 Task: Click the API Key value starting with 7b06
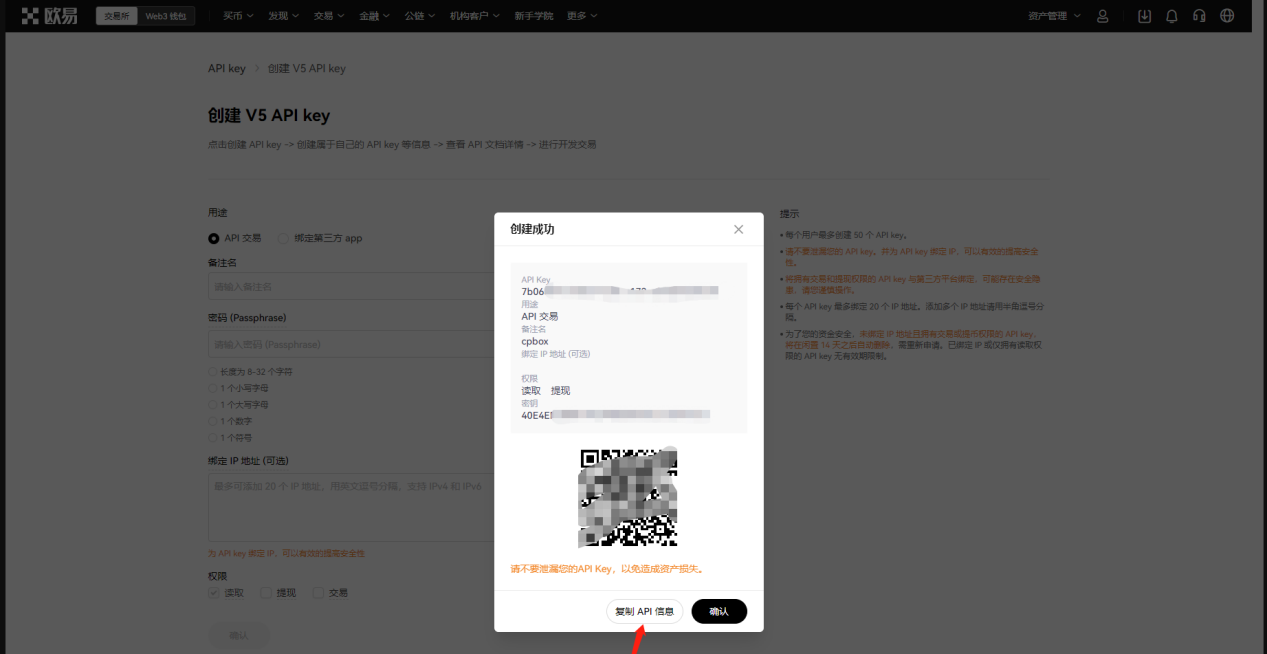(620, 291)
